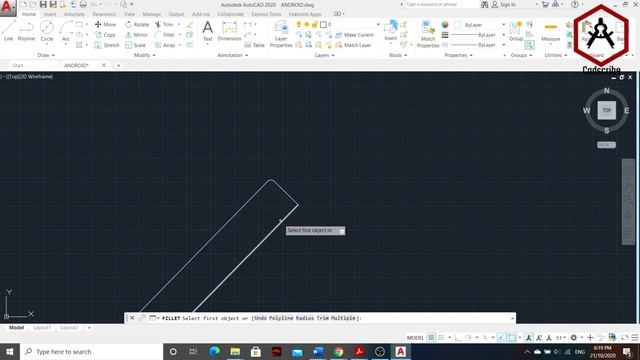The width and height of the screenshot is (640, 360).
Task: Select the Circle tool
Action: (47, 31)
